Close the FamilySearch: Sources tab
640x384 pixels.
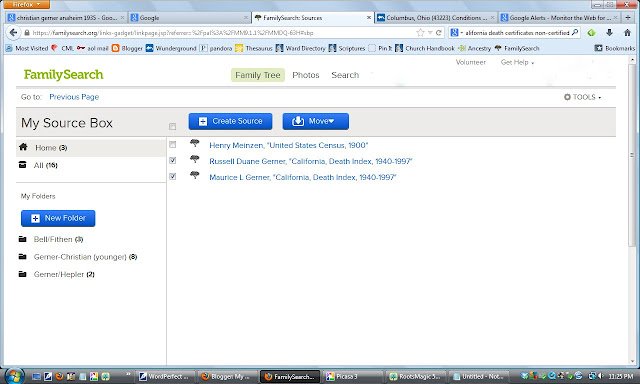click(369, 18)
